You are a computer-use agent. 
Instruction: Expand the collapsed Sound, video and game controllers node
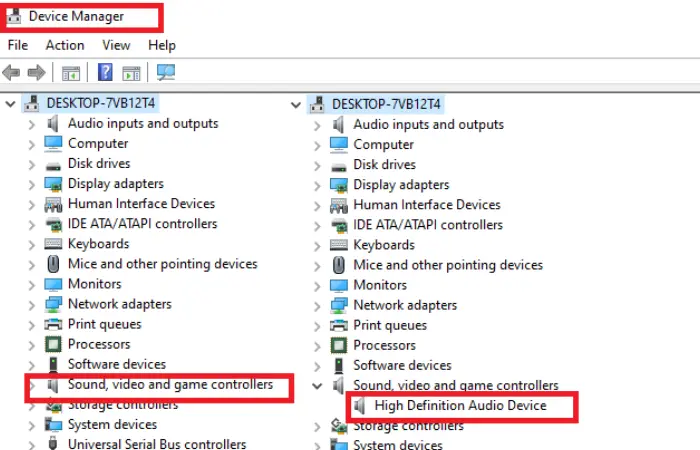pyautogui.click(x=32, y=385)
